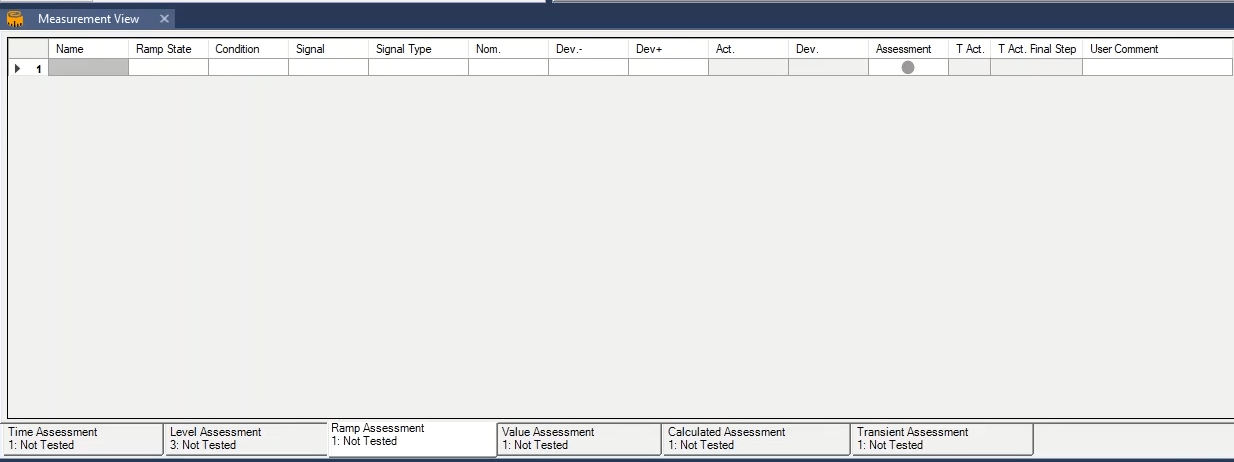The width and height of the screenshot is (1234, 462).
Task: Click the User Comment cell in row 1
Action: click(x=1157, y=68)
